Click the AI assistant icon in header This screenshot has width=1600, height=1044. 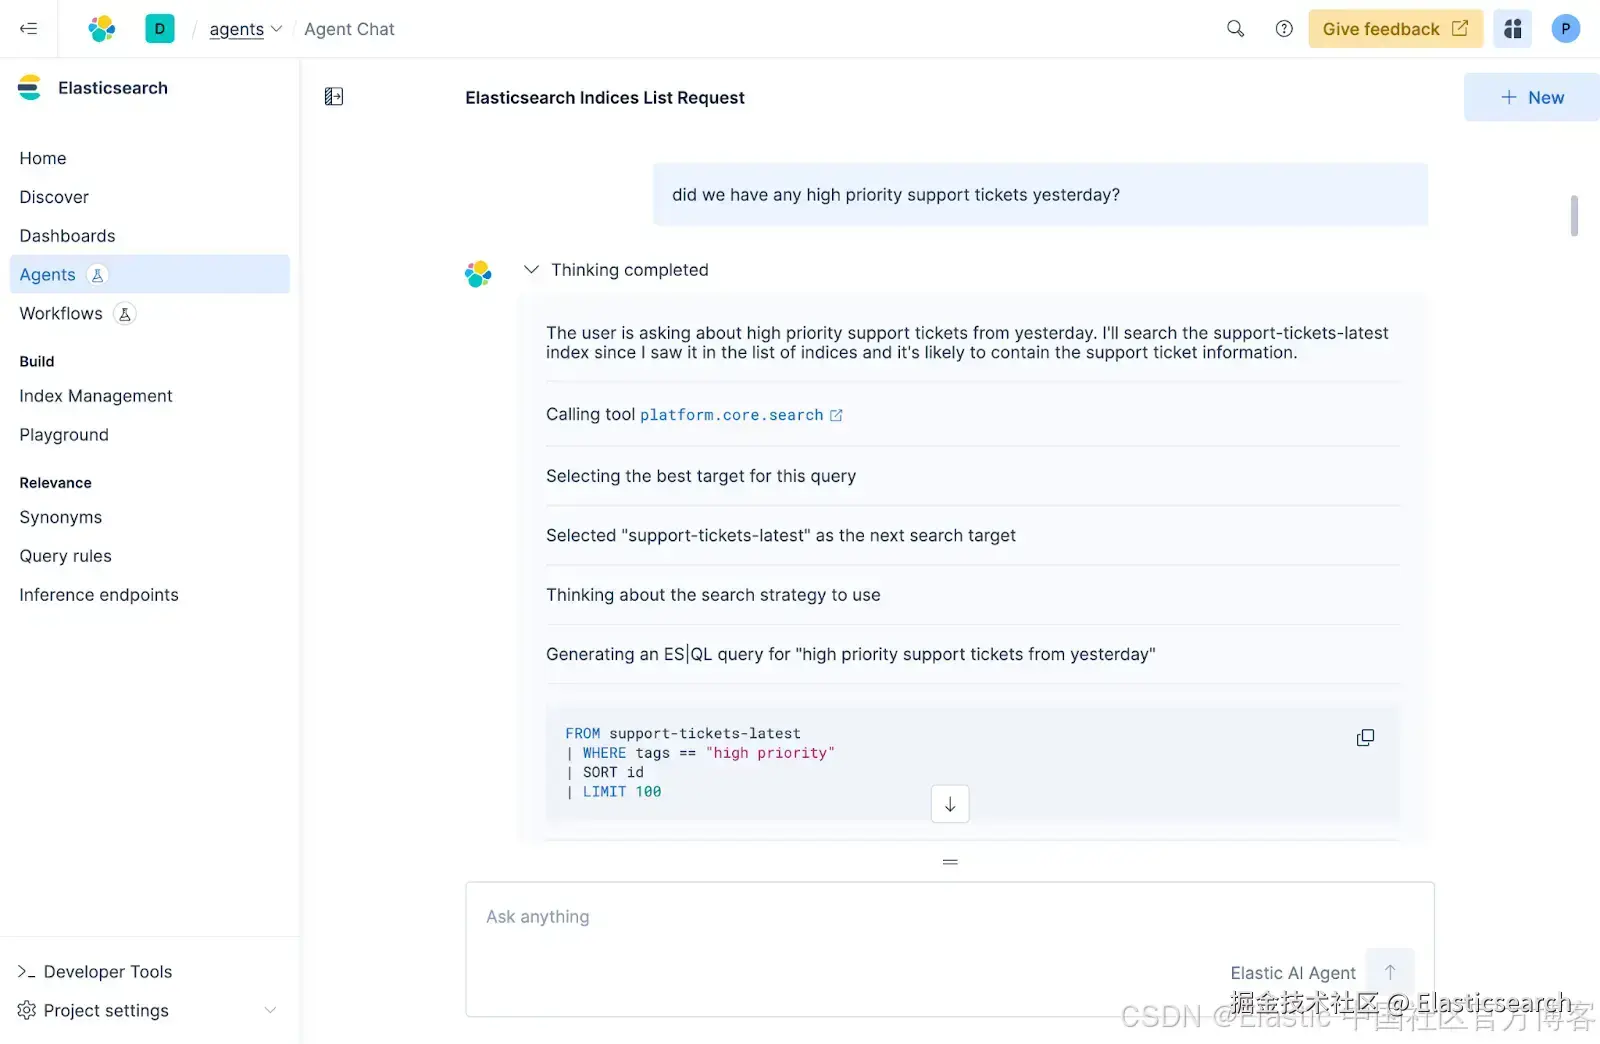[1513, 29]
